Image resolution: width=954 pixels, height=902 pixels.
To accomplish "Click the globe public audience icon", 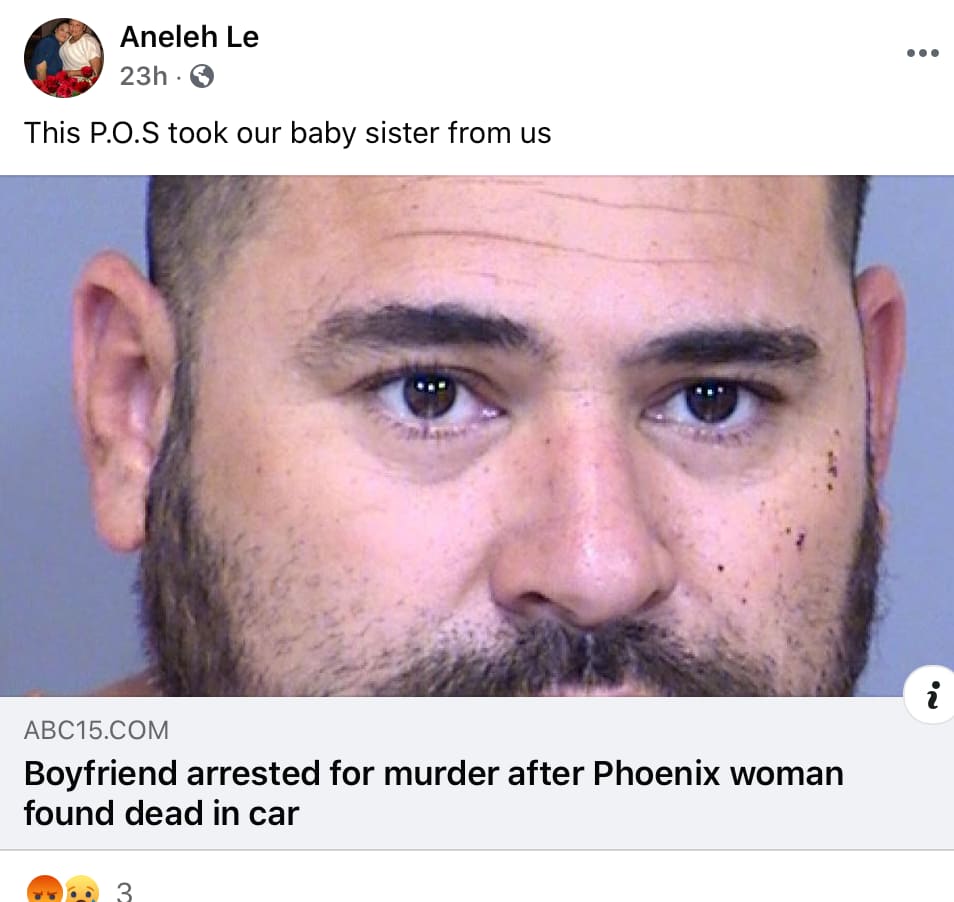I will click(202, 77).
